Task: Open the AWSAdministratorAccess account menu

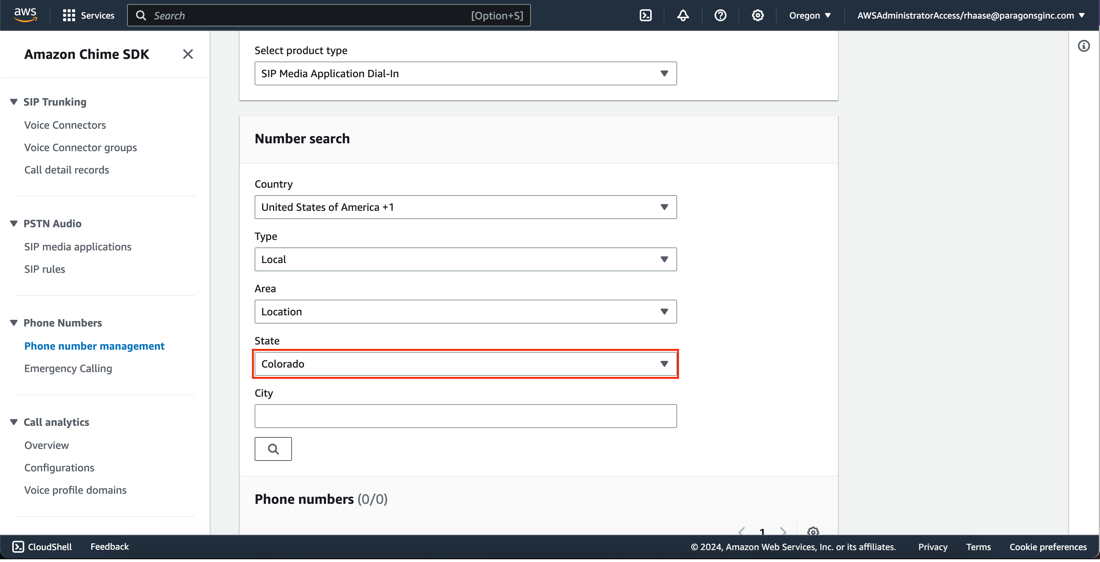Action: 970,15
